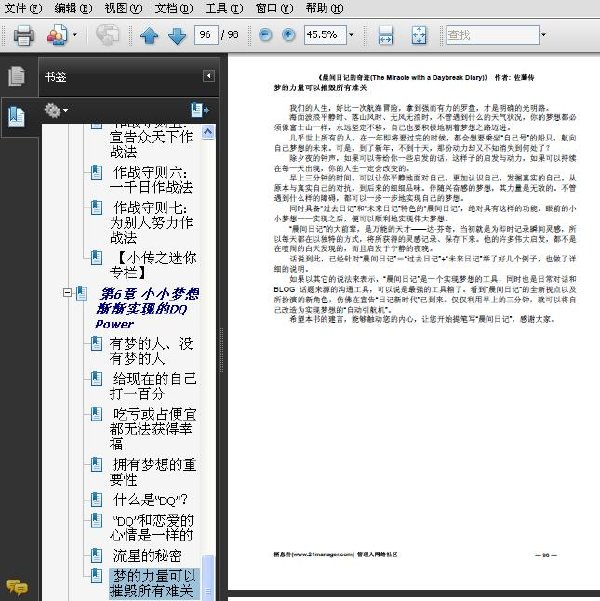Click the zoom percentage field 45.5%

325,35
